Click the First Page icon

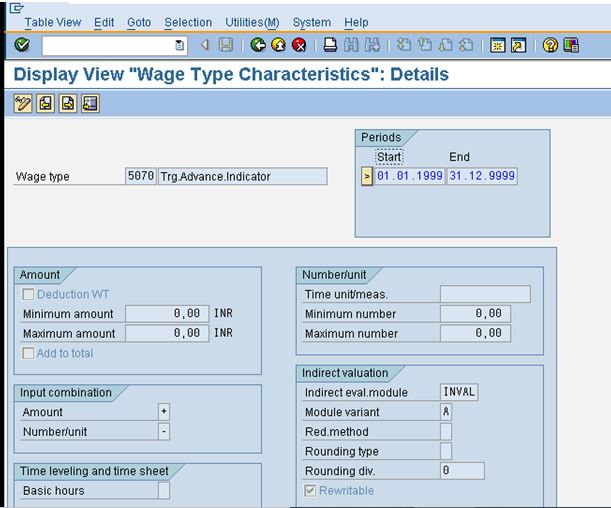[x=404, y=45]
